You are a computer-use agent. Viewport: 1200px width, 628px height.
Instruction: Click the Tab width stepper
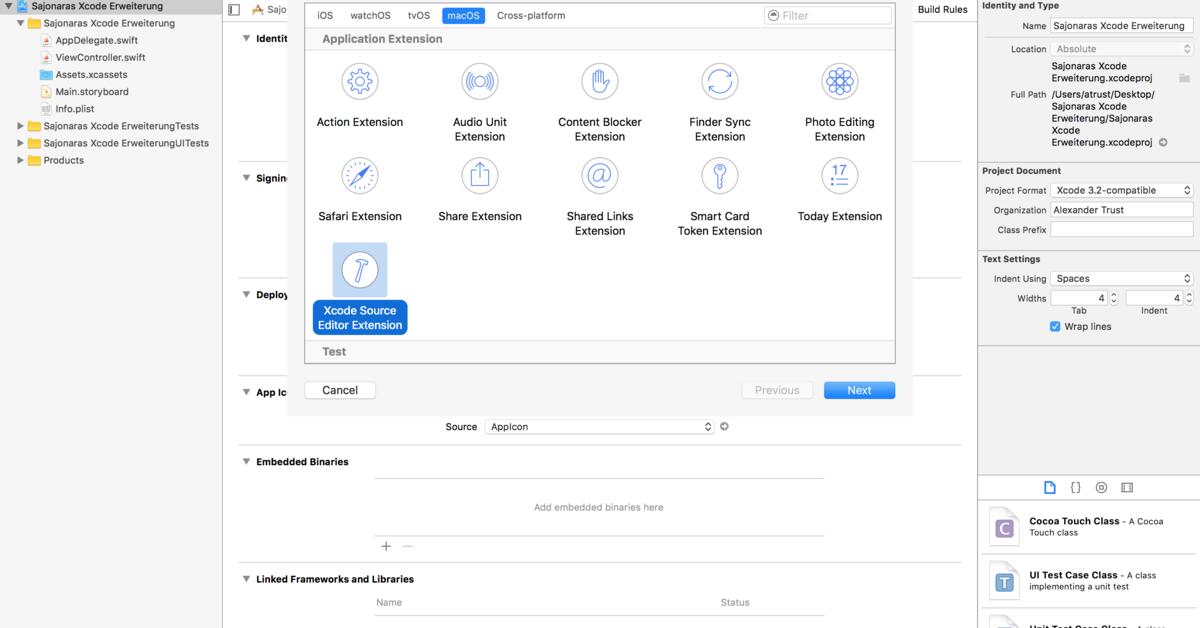1114,298
